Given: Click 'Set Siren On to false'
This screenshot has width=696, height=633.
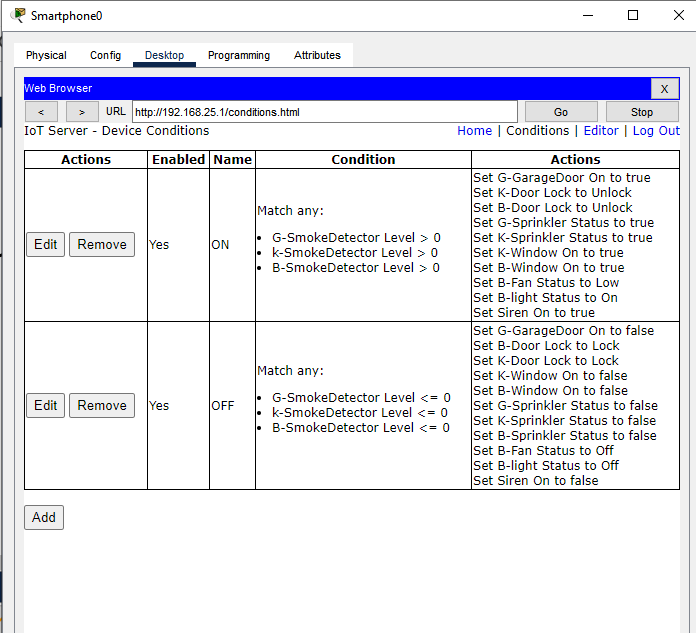Looking at the screenshot, I should pyautogui.click(x=536, y=481).
